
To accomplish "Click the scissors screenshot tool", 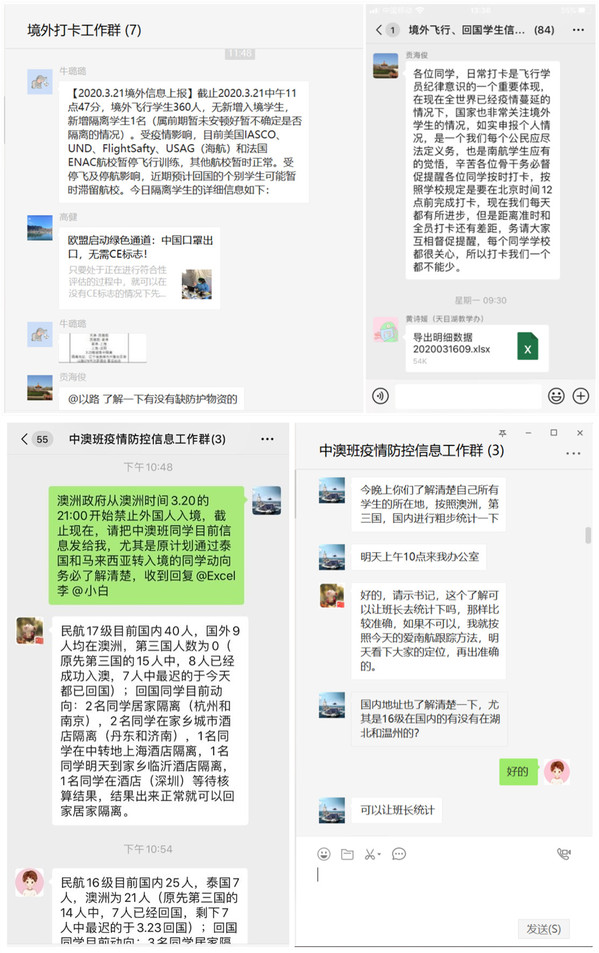I will (x=369, y=854).
